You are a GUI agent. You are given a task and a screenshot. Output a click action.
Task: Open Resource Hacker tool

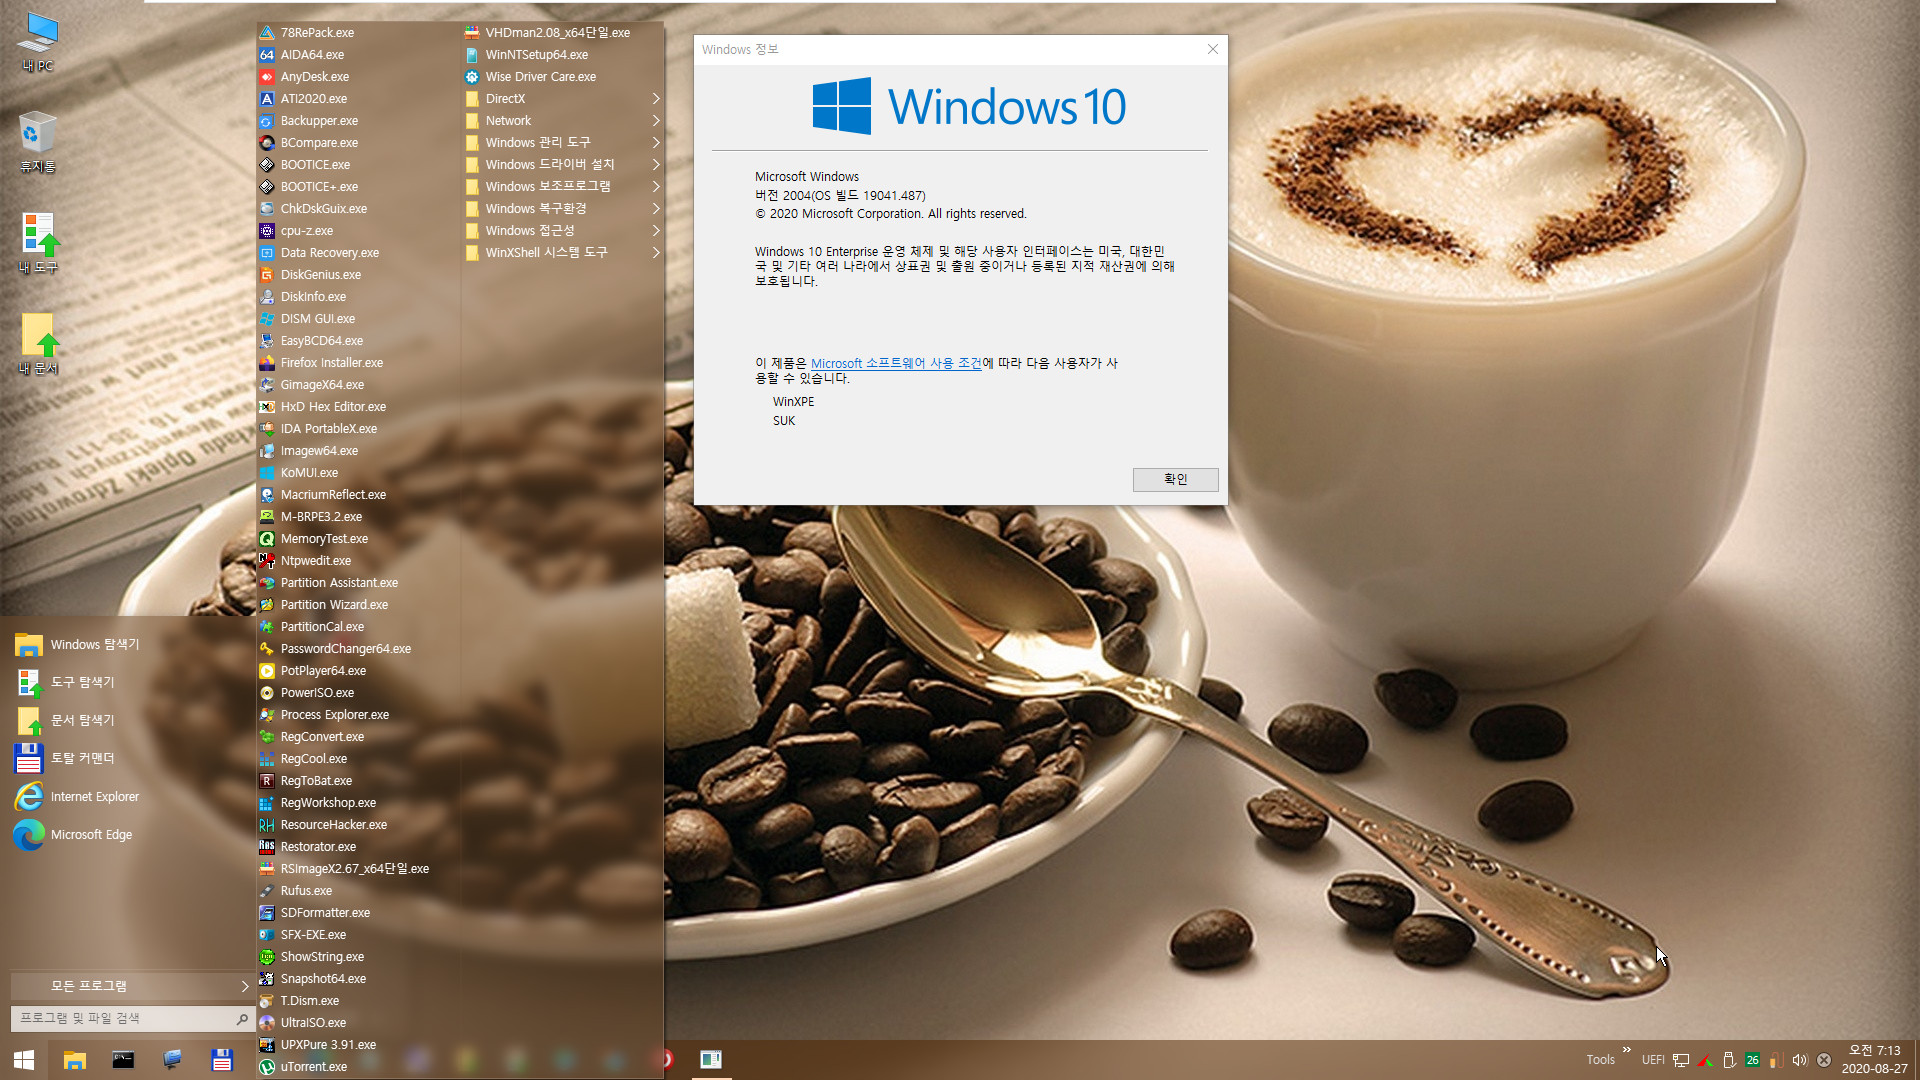[335, 824]
